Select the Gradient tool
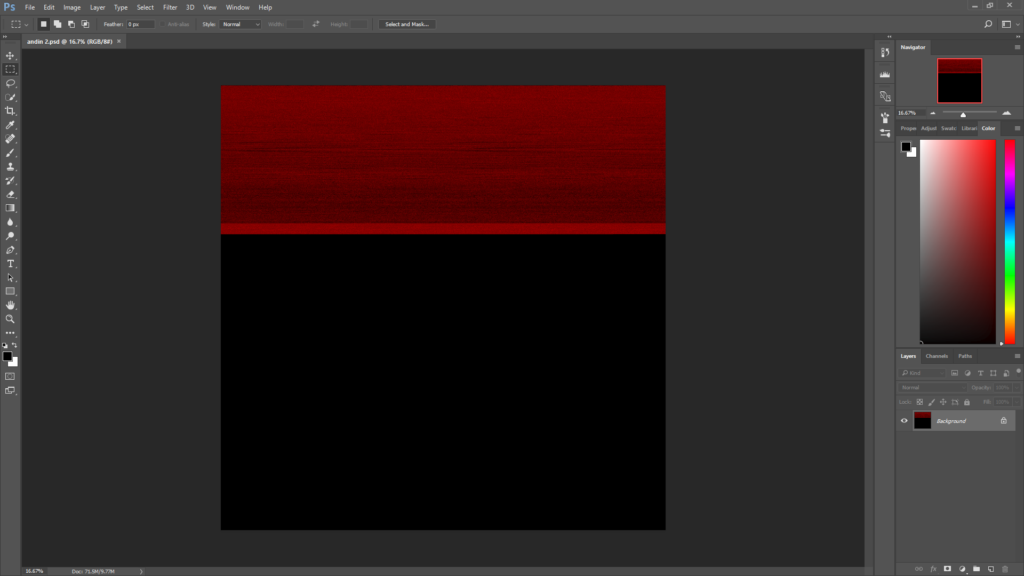Viewport: 1024px width, 576px height. click(10, 208)
